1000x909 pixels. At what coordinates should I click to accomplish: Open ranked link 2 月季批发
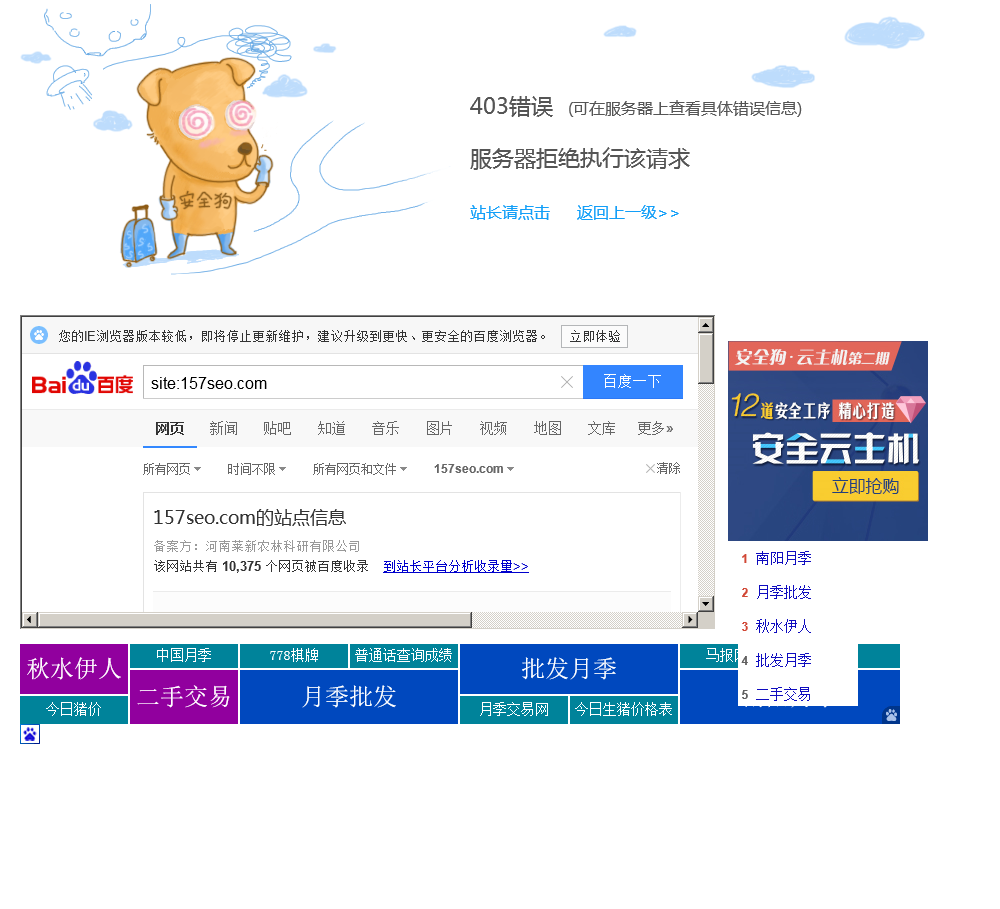click(x=783, y=592)
